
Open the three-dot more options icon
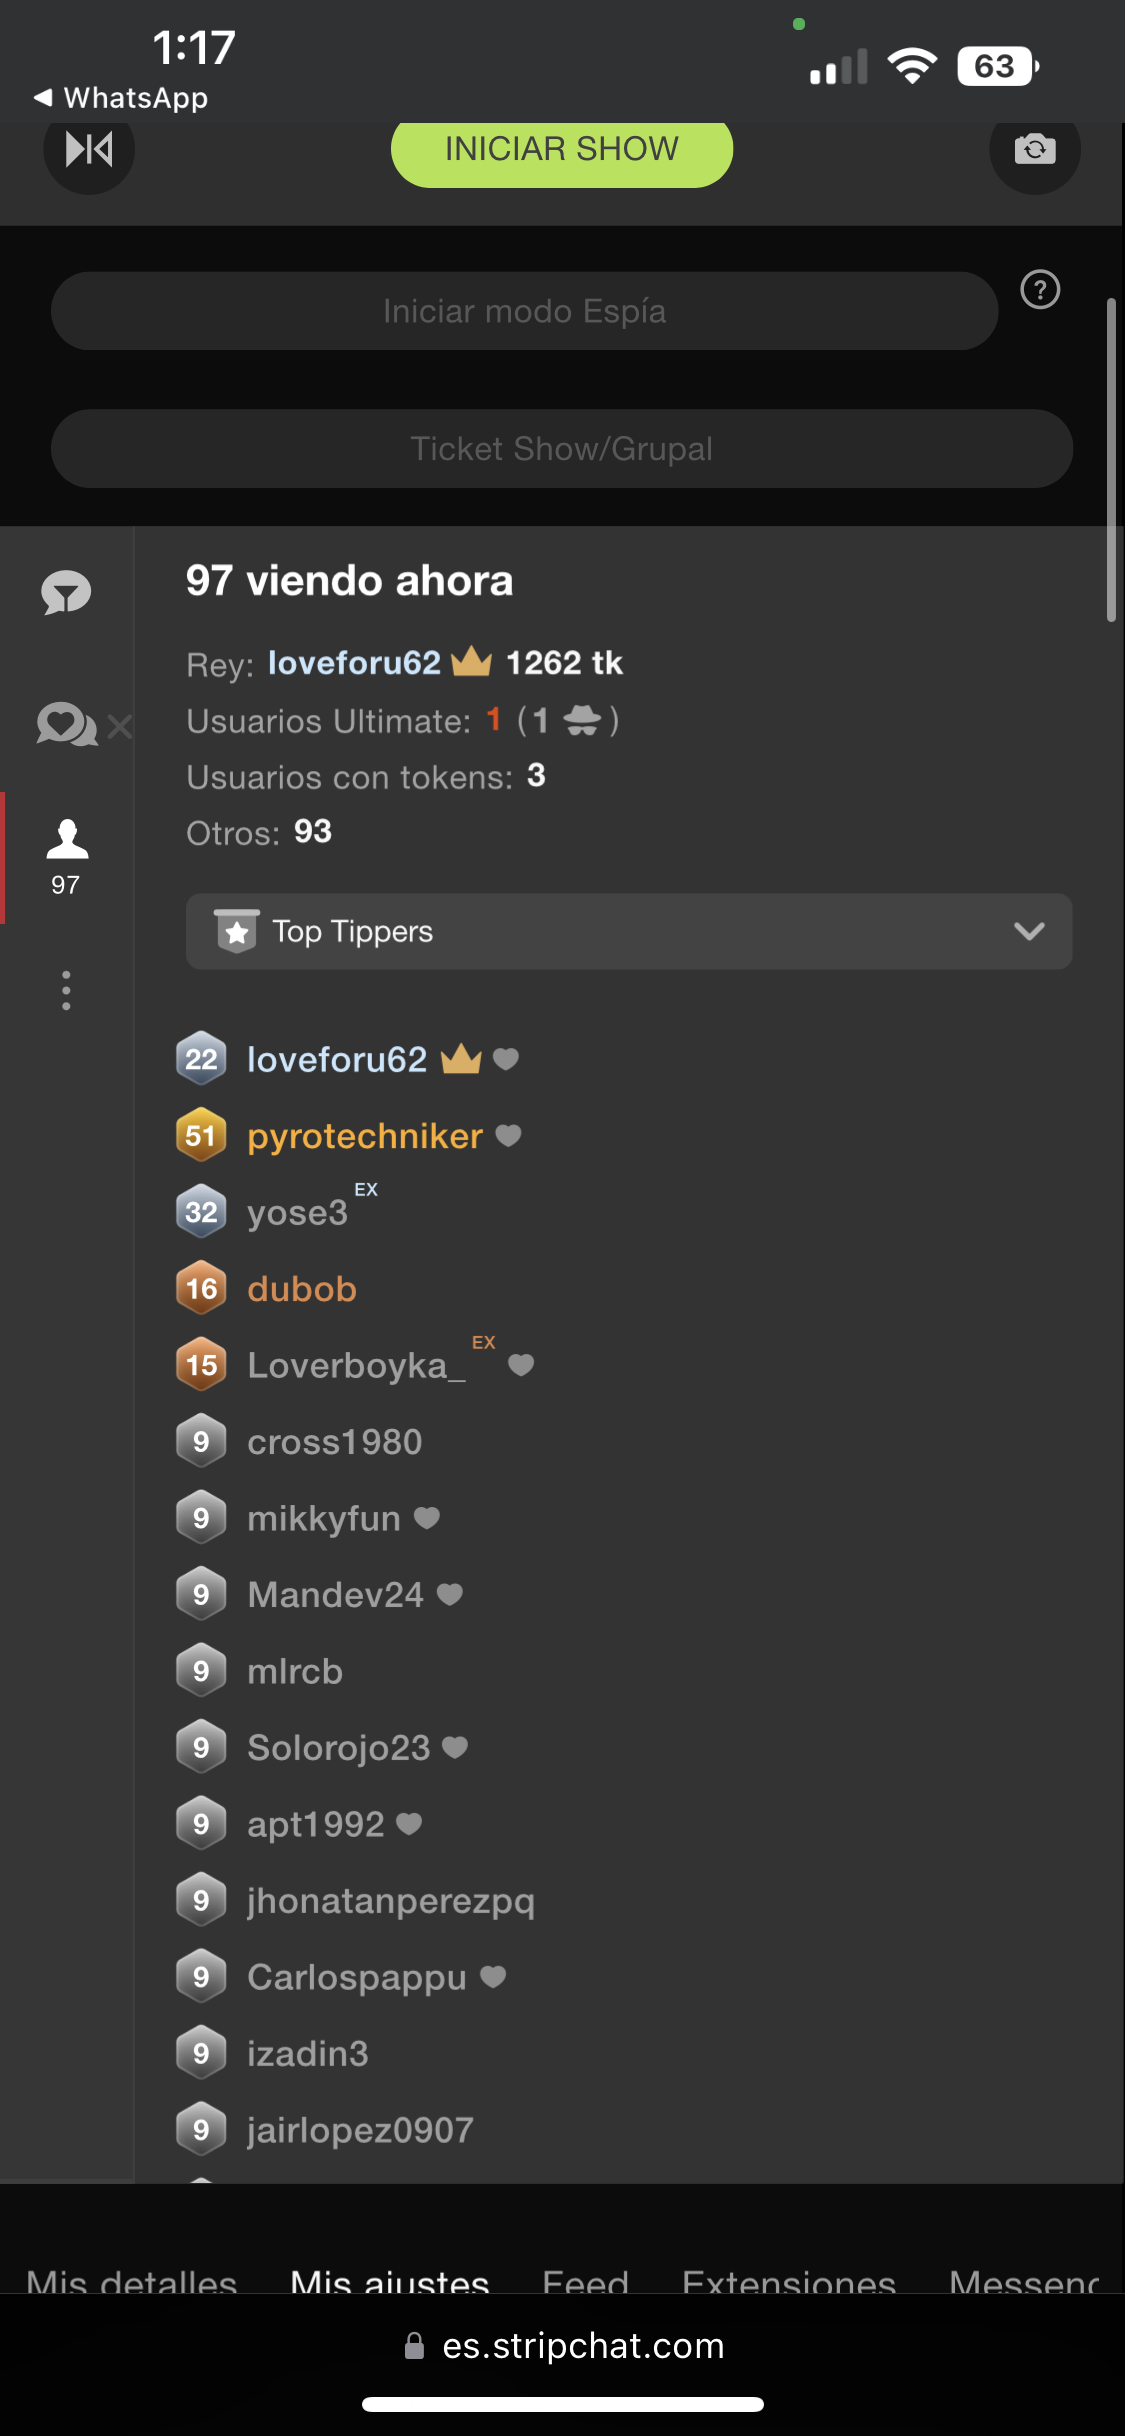[66, 990]
